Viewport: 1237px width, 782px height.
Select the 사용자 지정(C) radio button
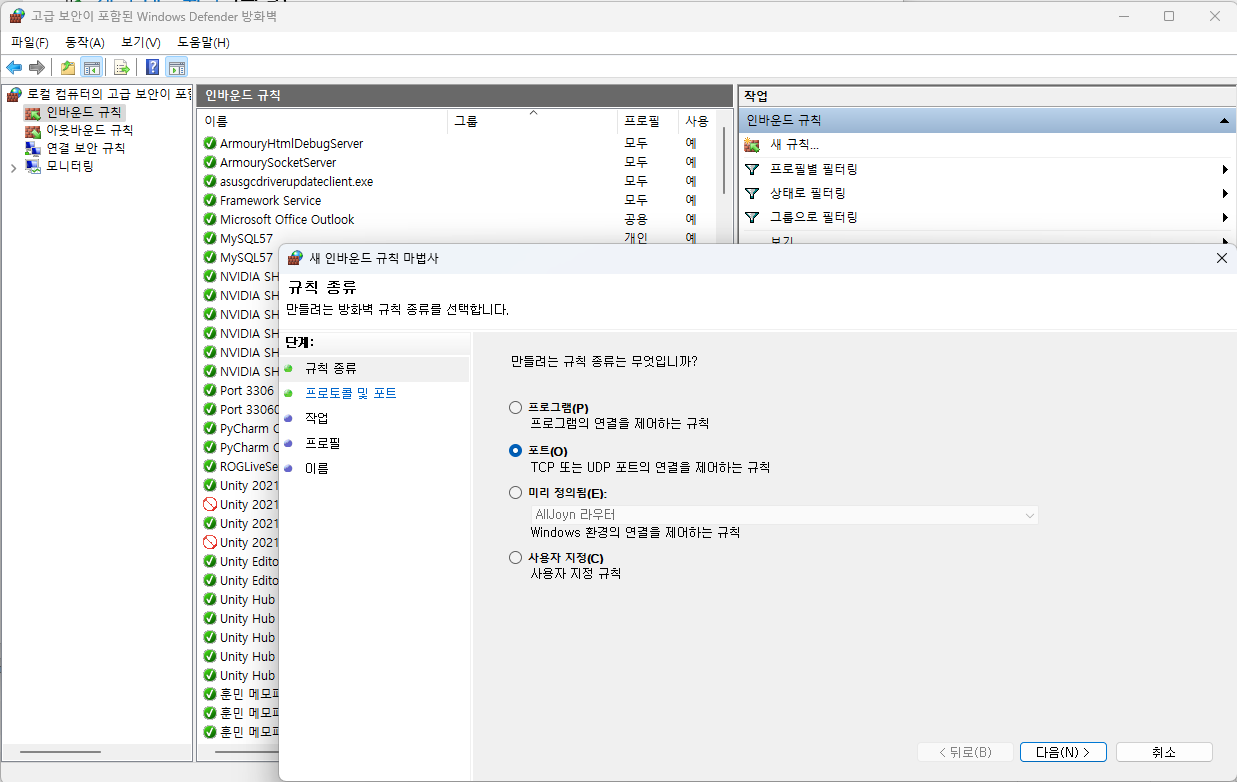(x=516, y=557)
